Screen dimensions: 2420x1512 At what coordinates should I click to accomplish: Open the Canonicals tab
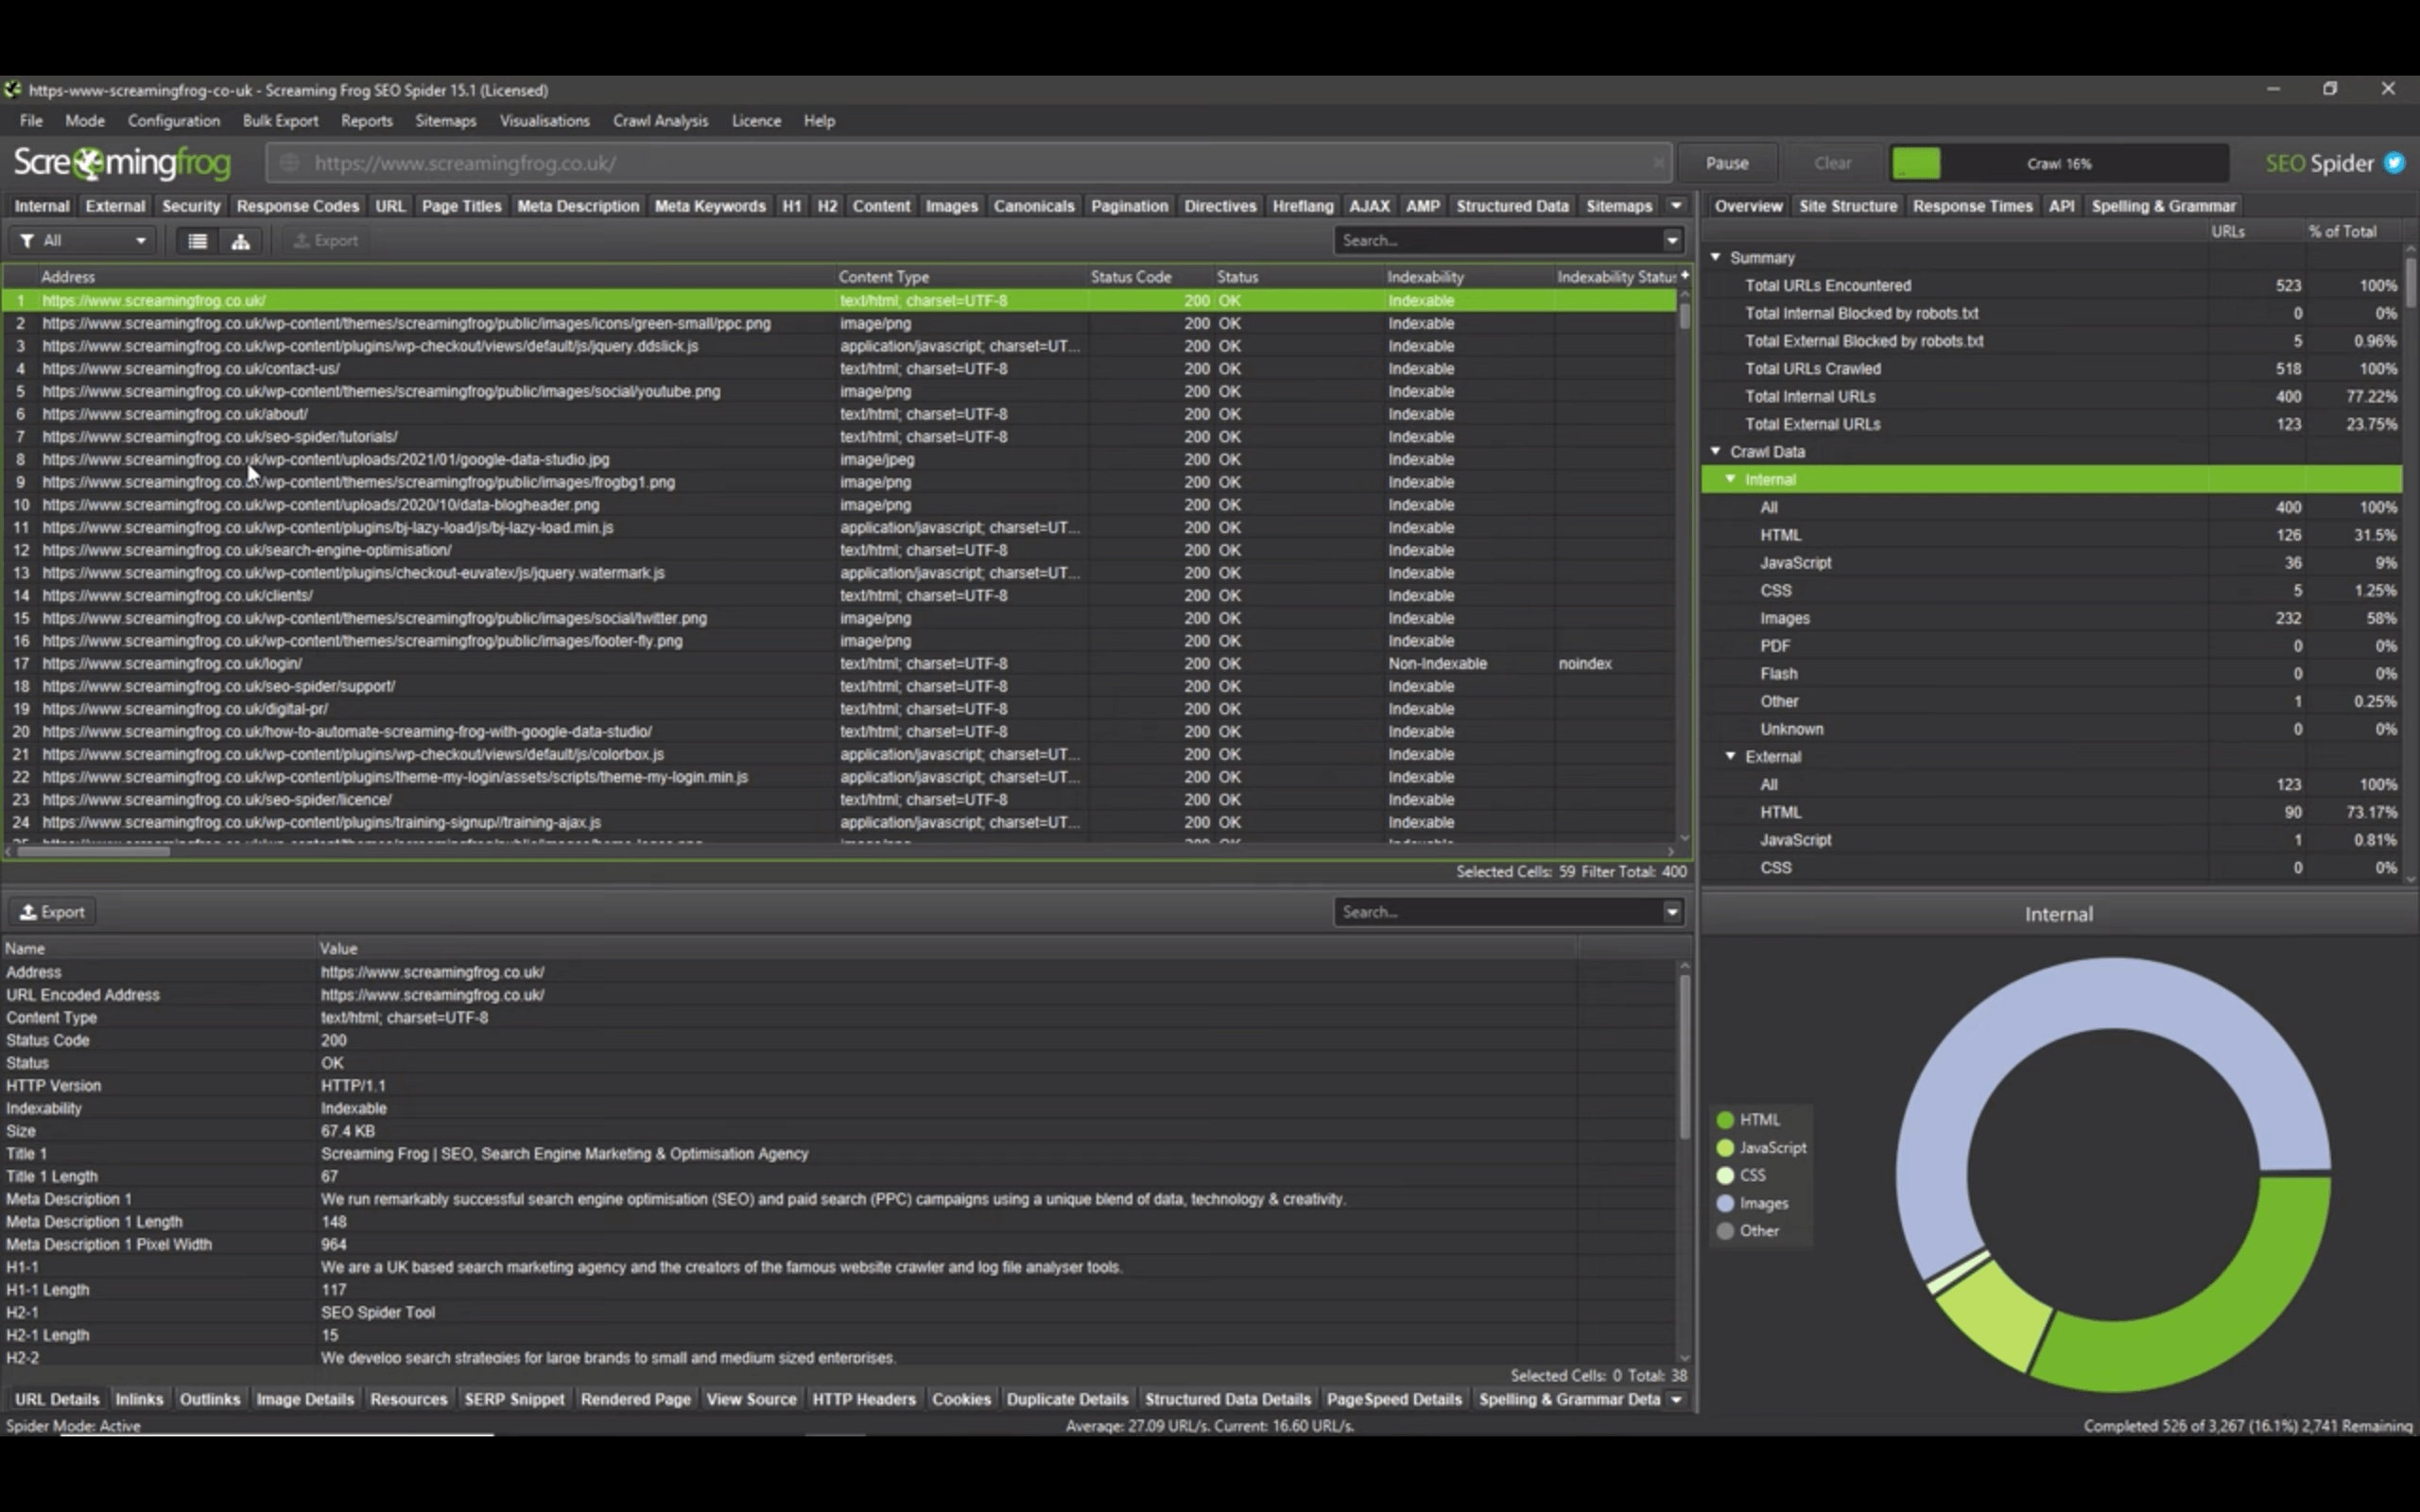pos(1034,206)
